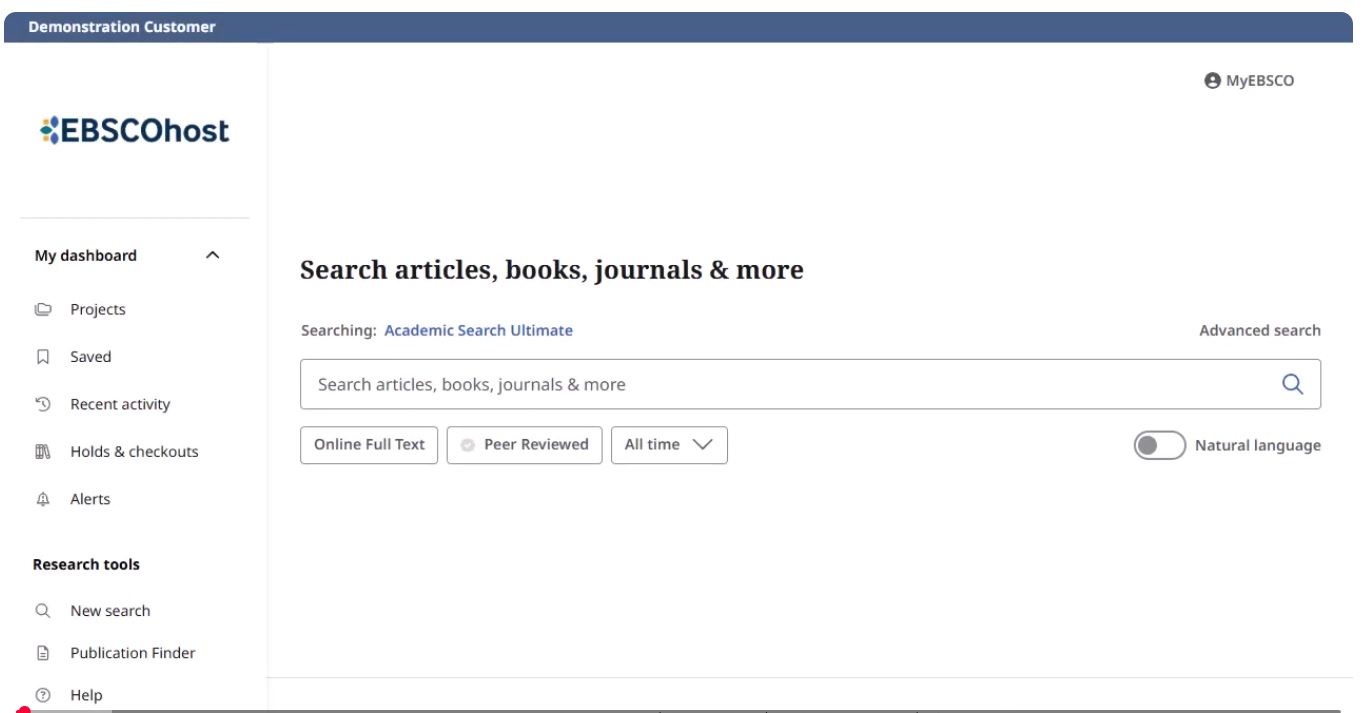
Task: Click the Saved bookmark icon
Action: tap(42, 357)
